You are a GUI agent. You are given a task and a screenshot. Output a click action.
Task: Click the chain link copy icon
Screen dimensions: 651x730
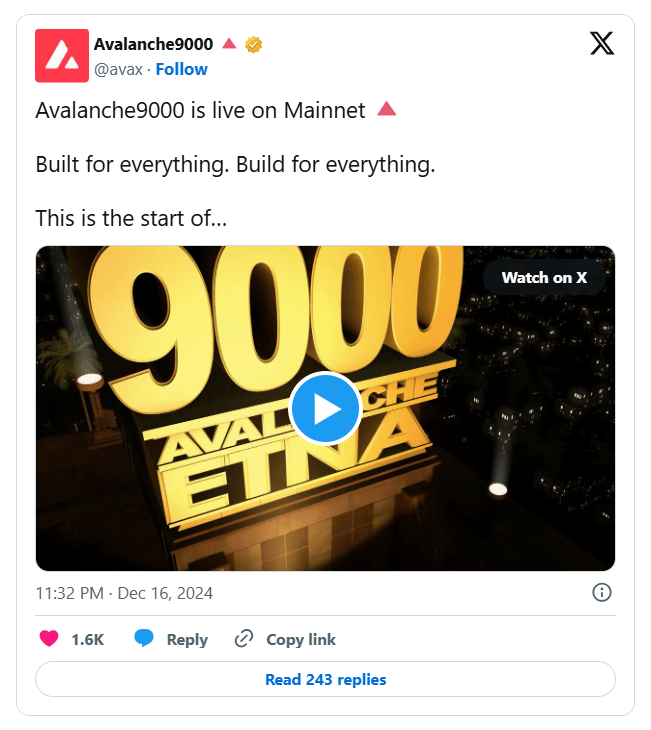[x=244, y=639]
